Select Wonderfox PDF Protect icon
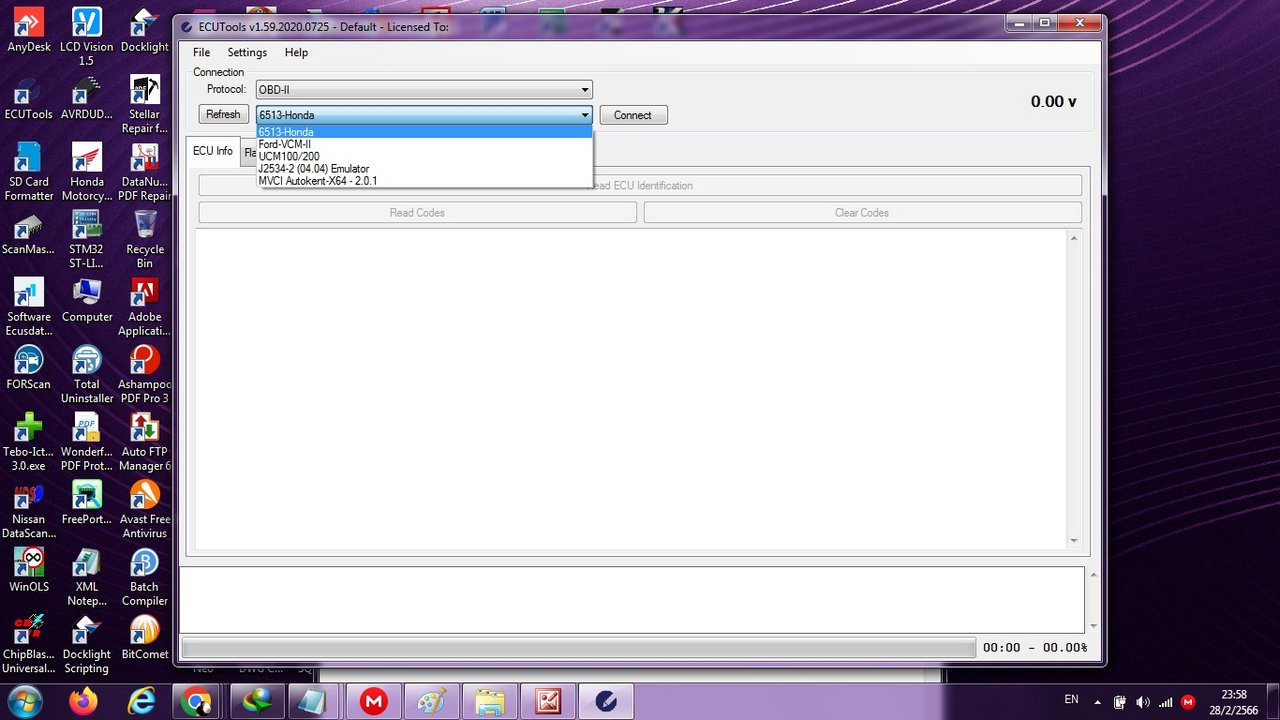Screen dimensions: 1280x720 [87, 442]
